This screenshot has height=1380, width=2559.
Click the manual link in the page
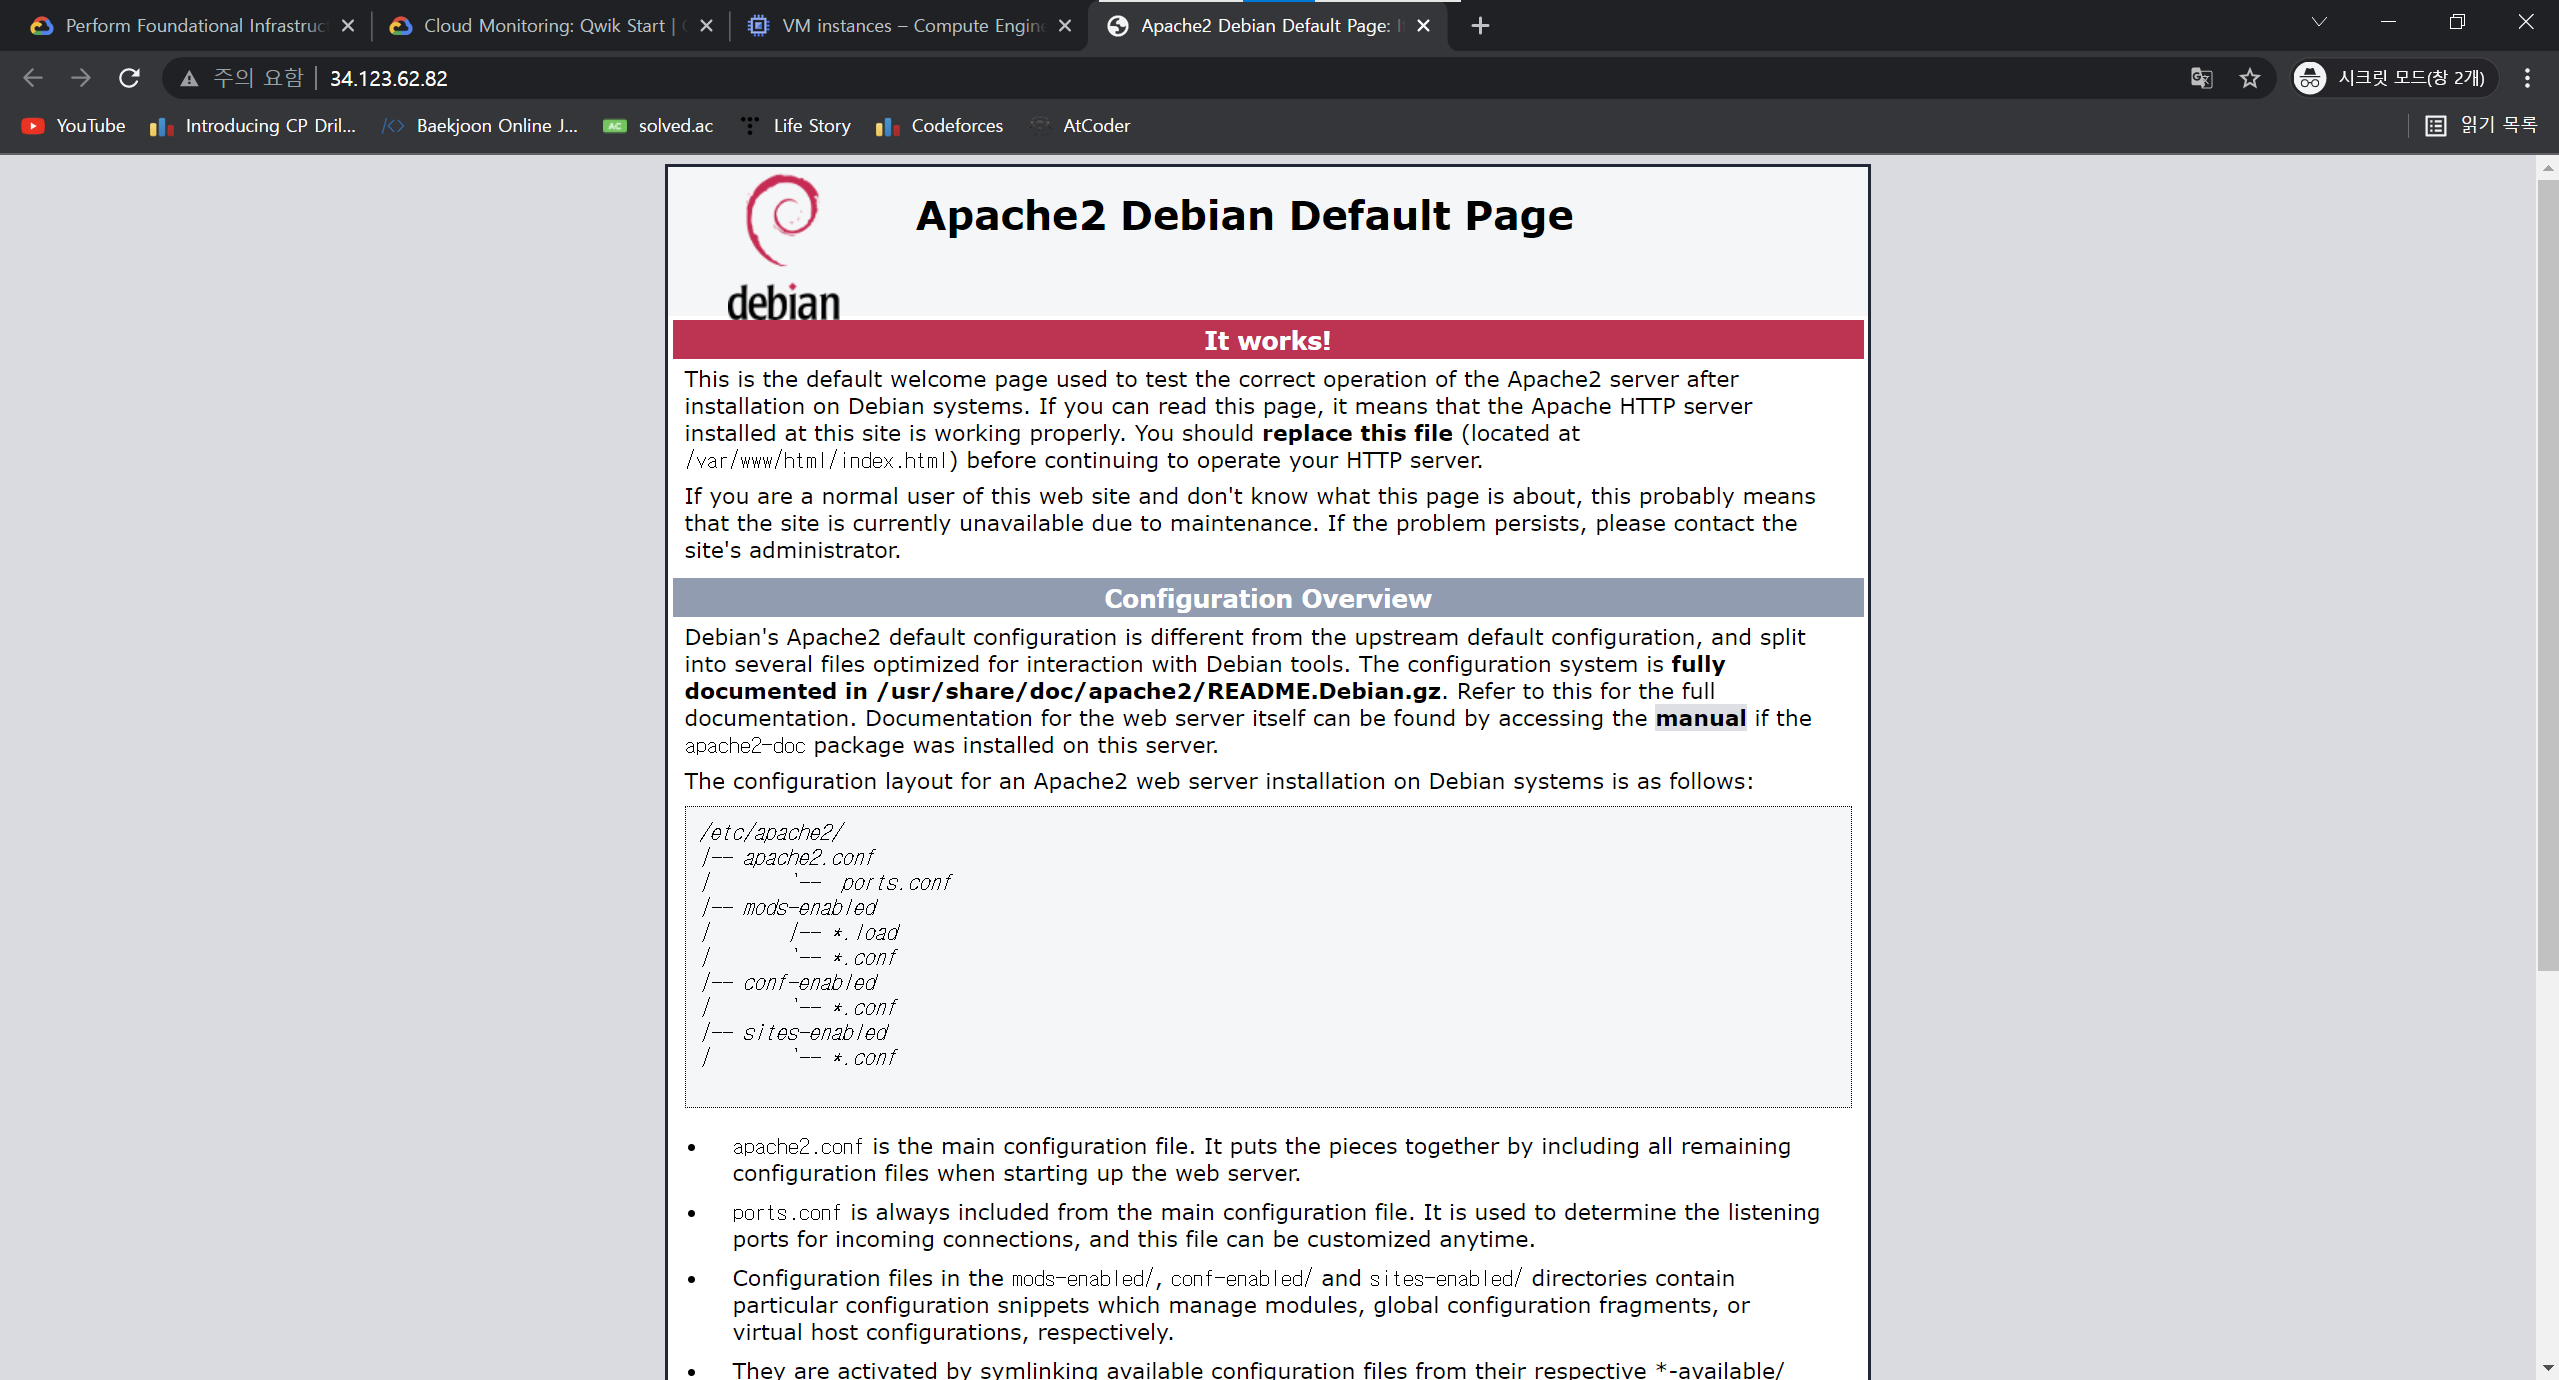pos(1700,718)
